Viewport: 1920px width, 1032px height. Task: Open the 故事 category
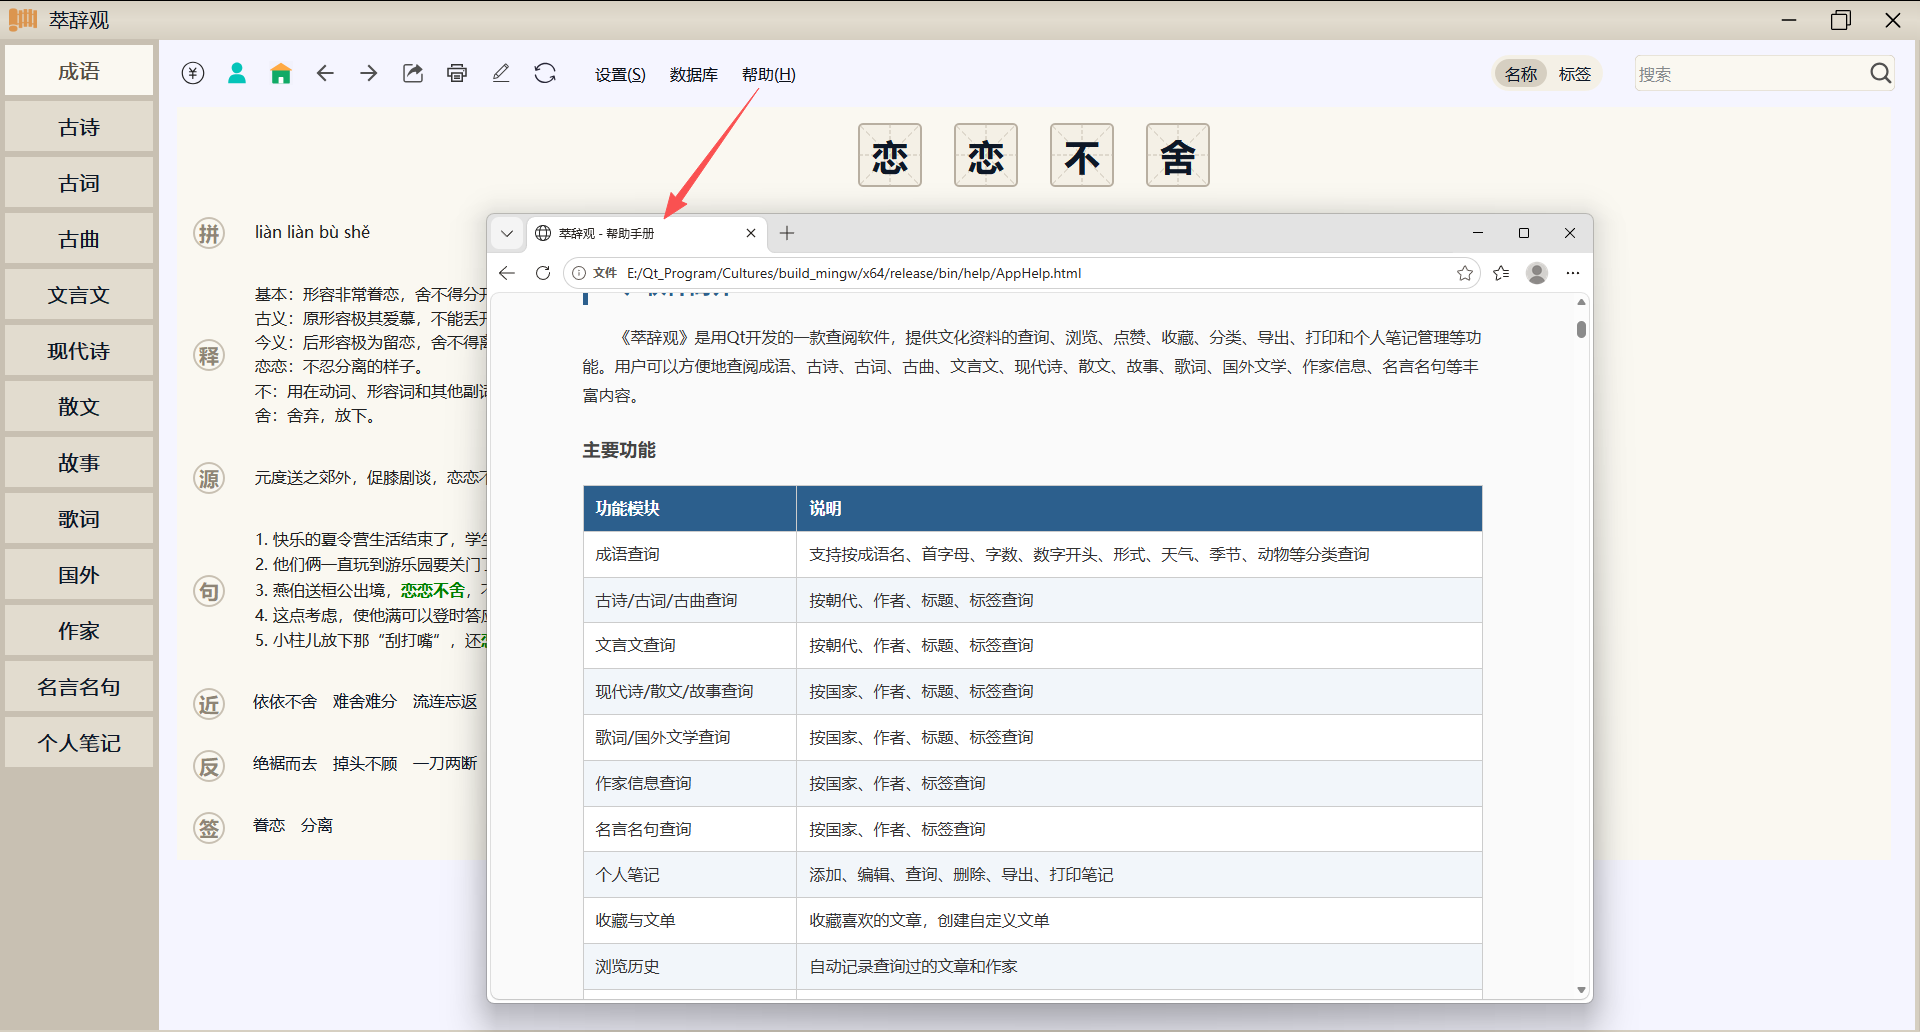[x=79, y=463]
